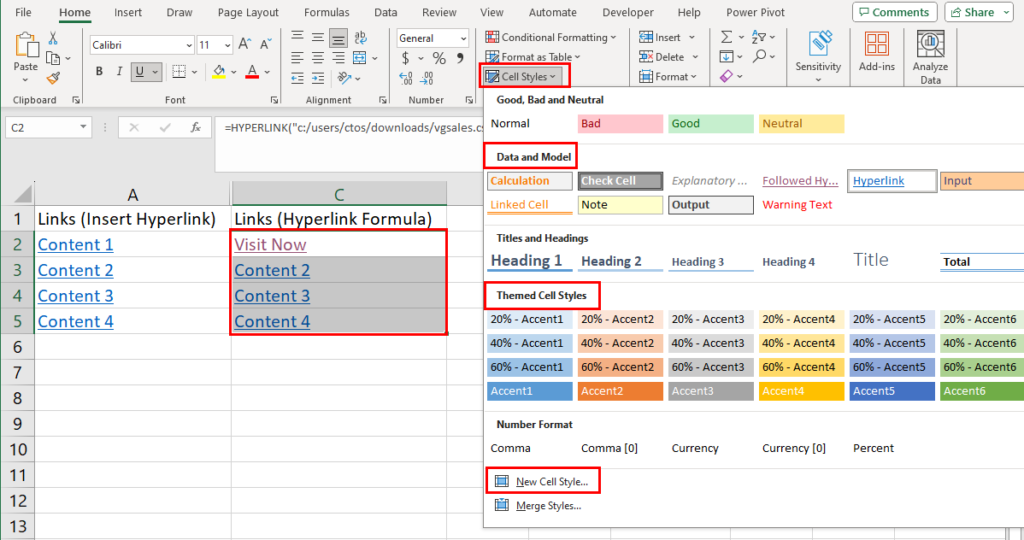Click the Orientation text angle icon
This screenshot has height=540, width=1024.
point(344,78)
